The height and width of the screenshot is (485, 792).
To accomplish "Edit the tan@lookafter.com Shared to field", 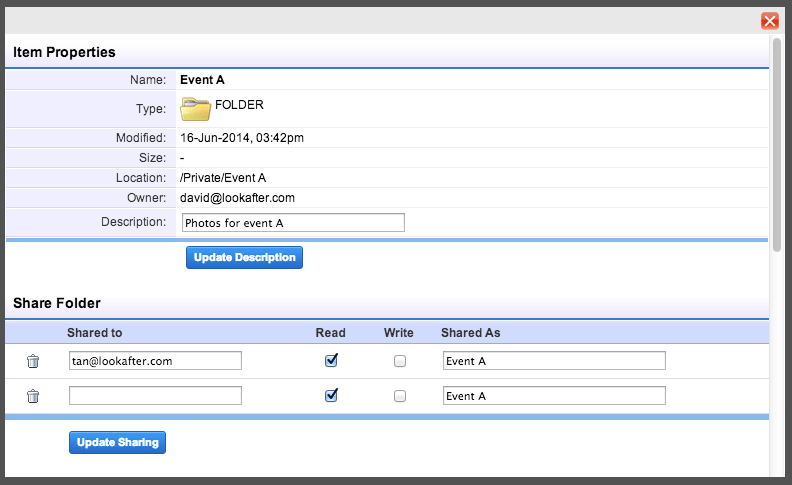I will (155, 361).
